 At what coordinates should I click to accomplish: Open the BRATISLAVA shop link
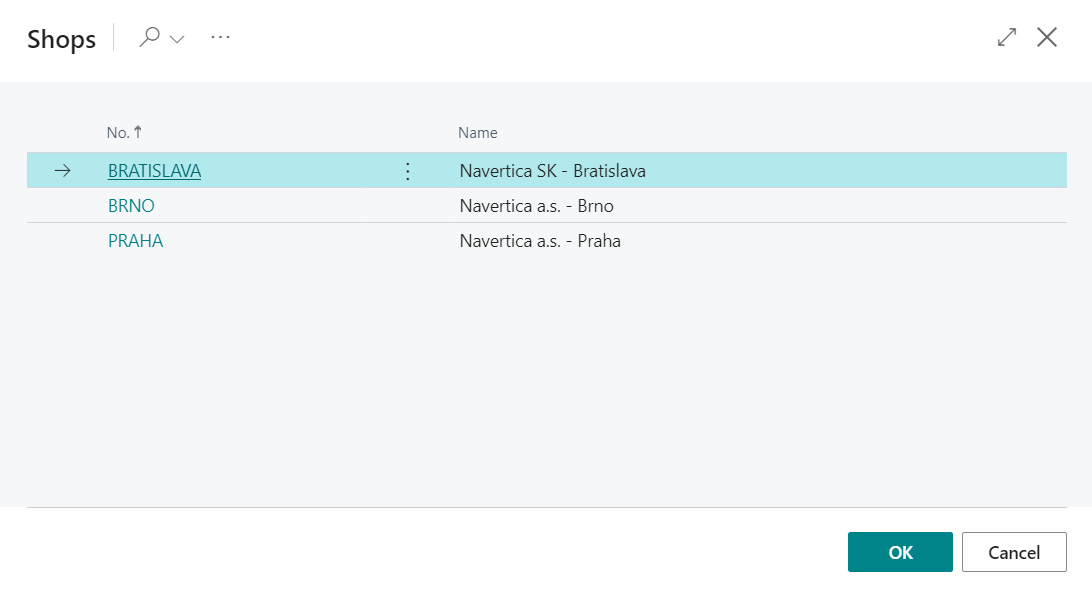click(155, 171)
